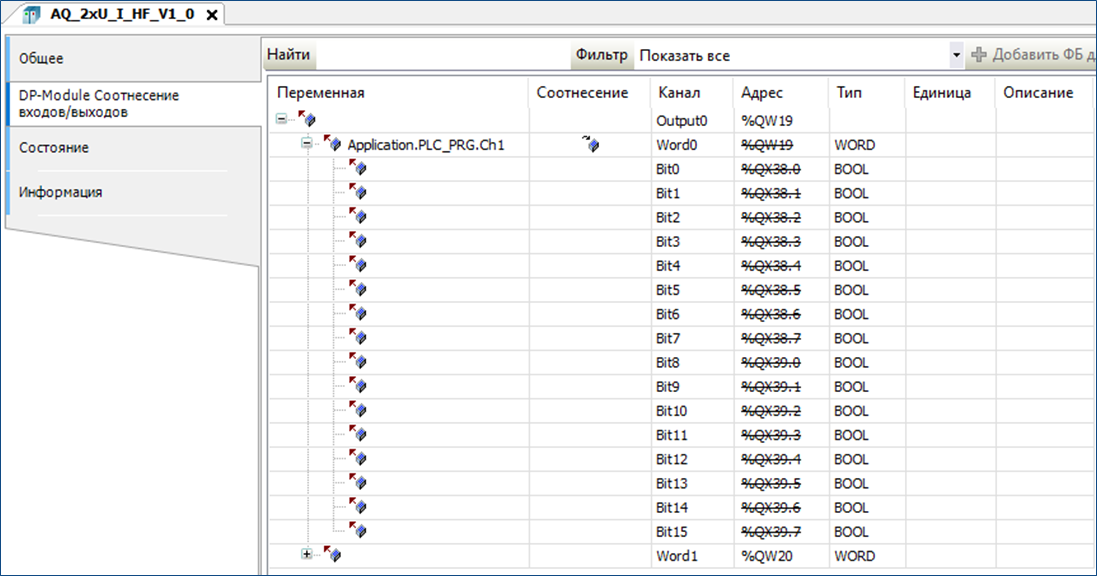Click the mapping icon in Word0 Соотнесение column
This screenshot has height=576, width=1097.
[x=591, y=145]
